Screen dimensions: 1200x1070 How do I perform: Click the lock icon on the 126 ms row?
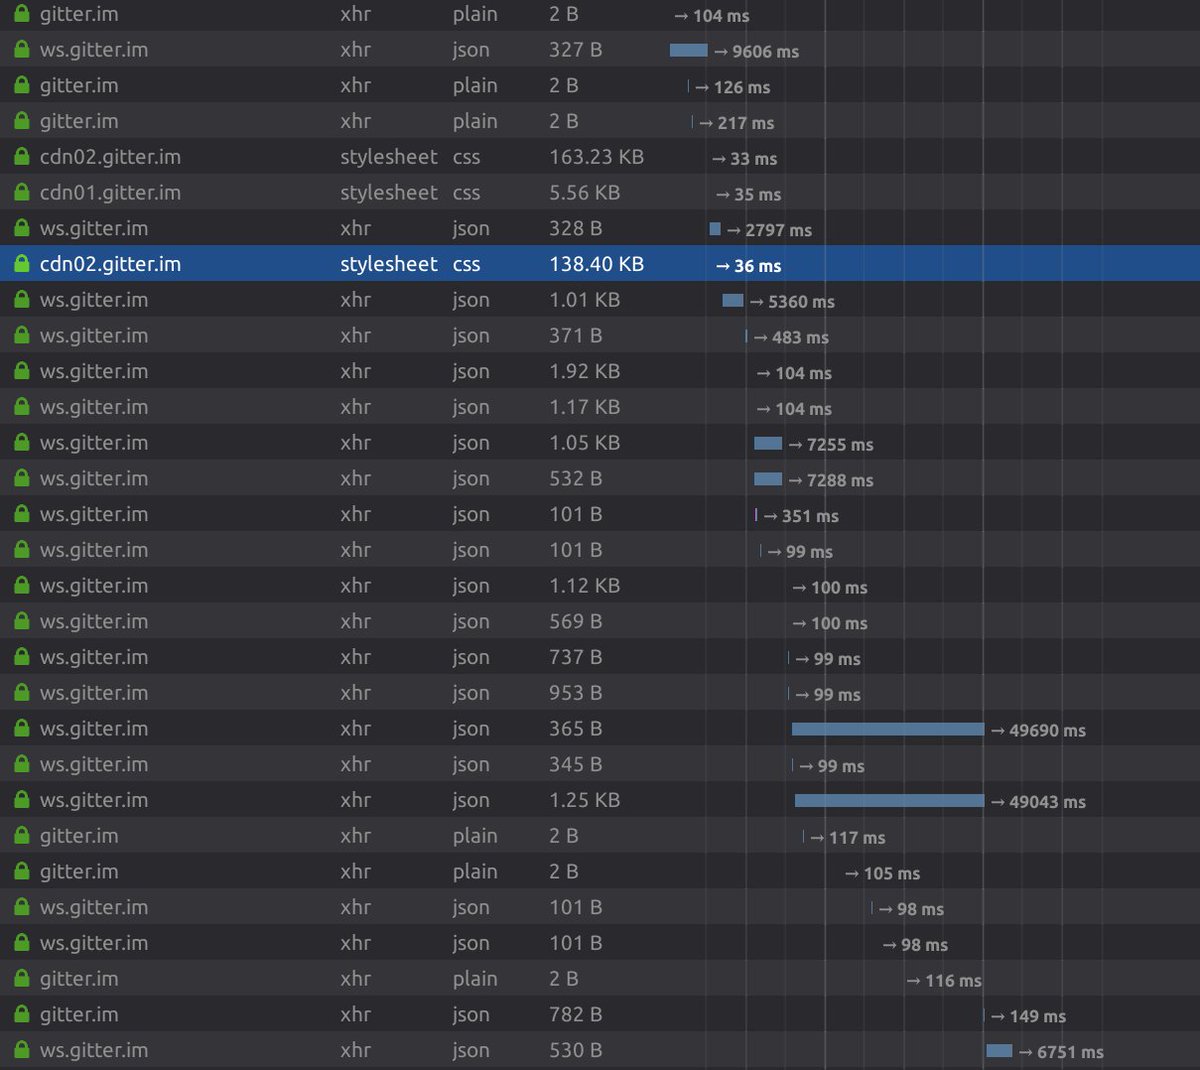[21, 85]
